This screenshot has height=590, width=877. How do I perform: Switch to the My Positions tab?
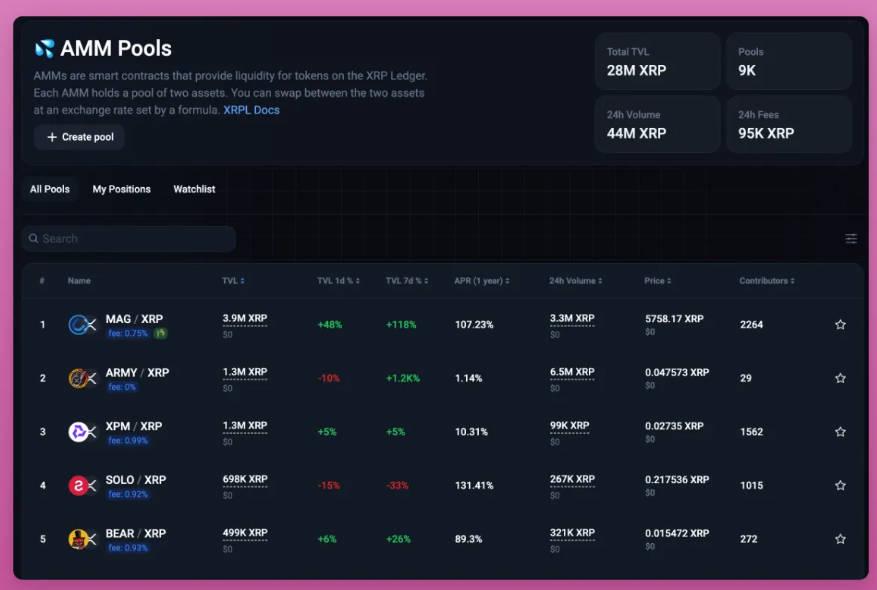[x=121, y=189]
